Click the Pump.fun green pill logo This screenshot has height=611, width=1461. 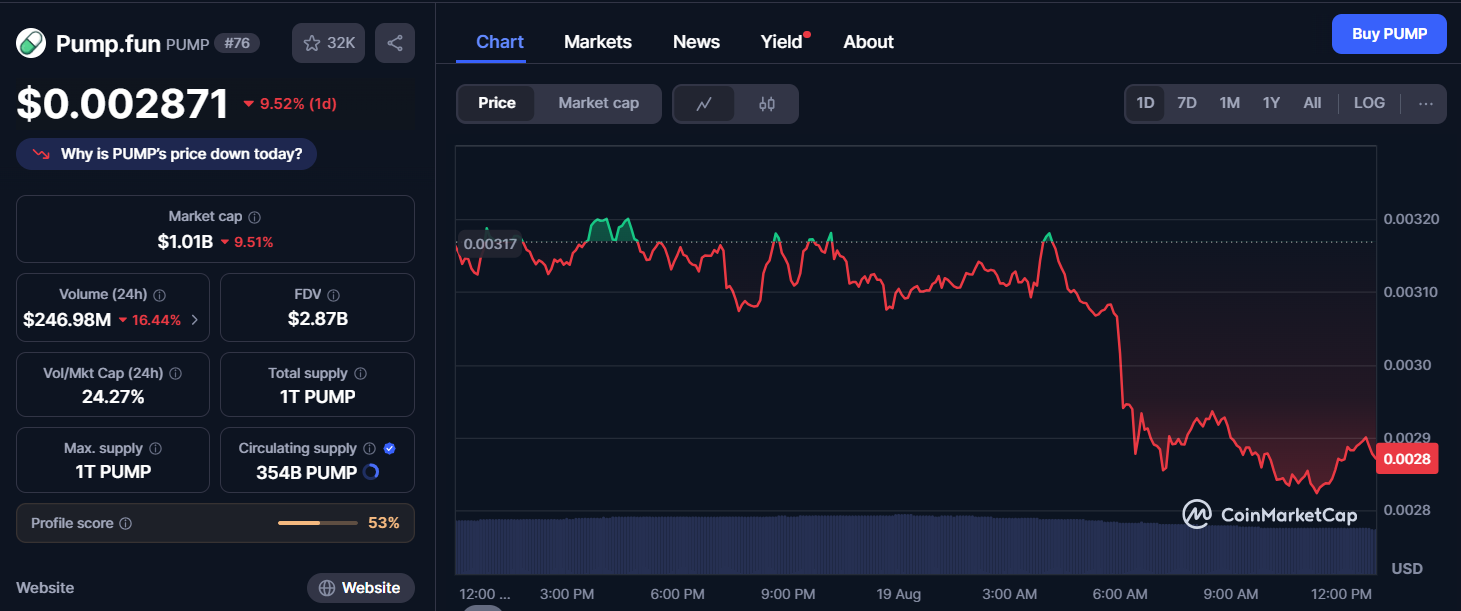coord(32,43)
